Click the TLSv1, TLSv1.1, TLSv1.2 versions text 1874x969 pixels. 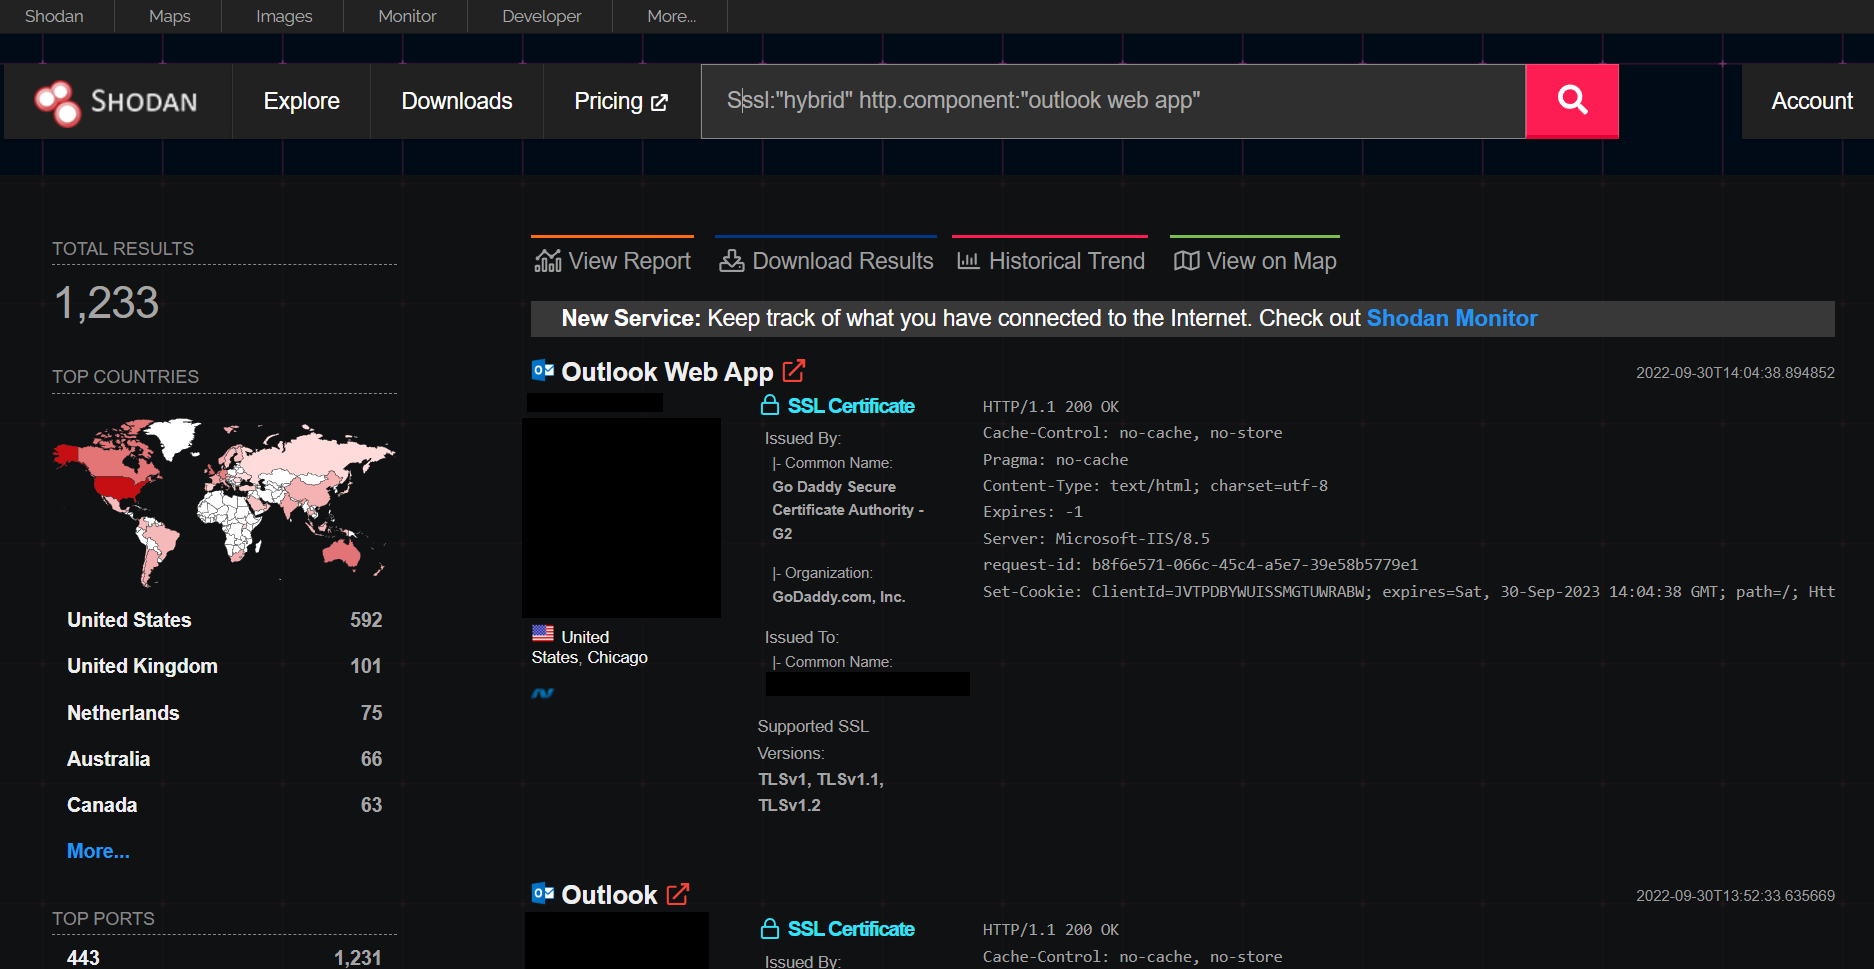tap(821, 792)
